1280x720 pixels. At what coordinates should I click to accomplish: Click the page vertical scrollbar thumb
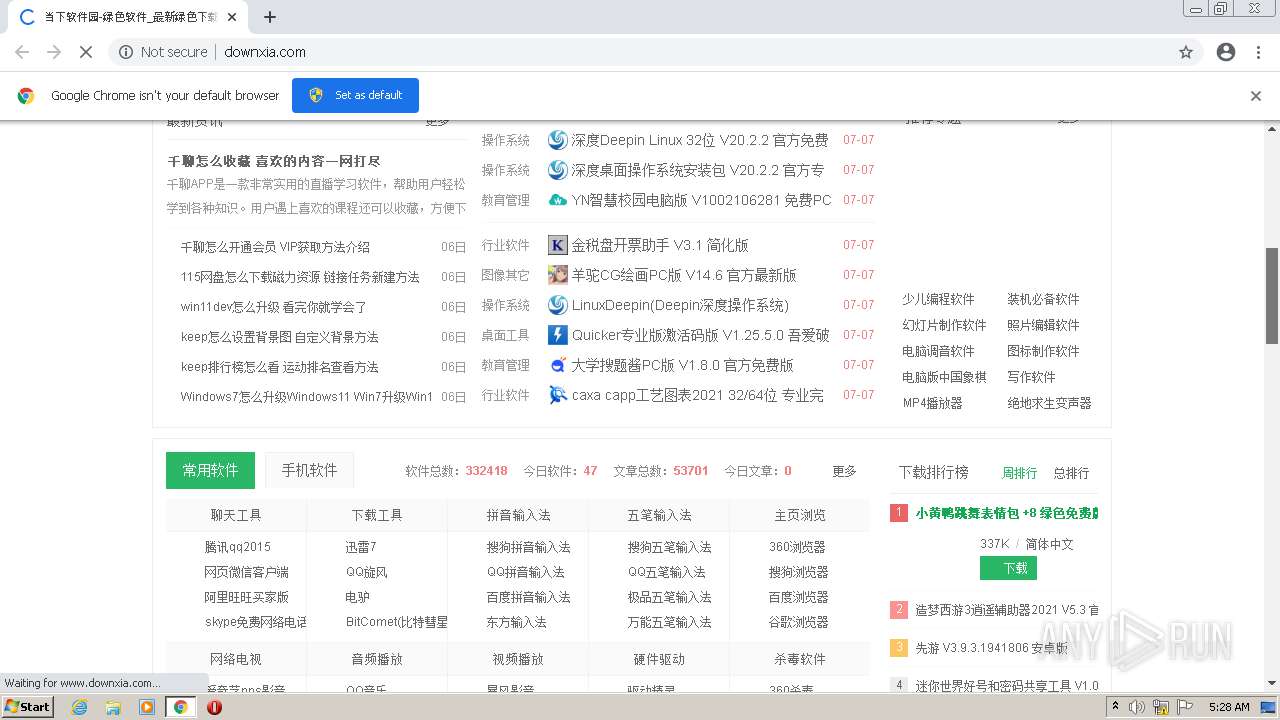pos(1272,295)
